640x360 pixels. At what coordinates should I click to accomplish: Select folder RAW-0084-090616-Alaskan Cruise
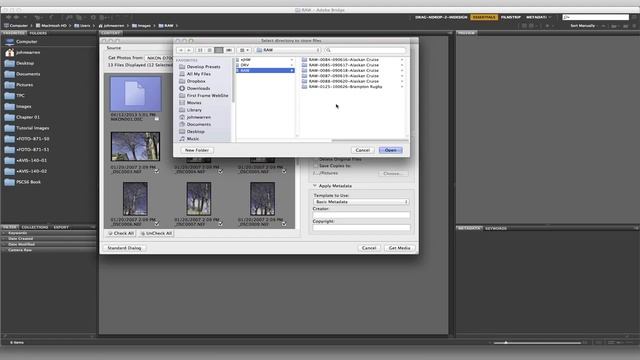[343, 60]
